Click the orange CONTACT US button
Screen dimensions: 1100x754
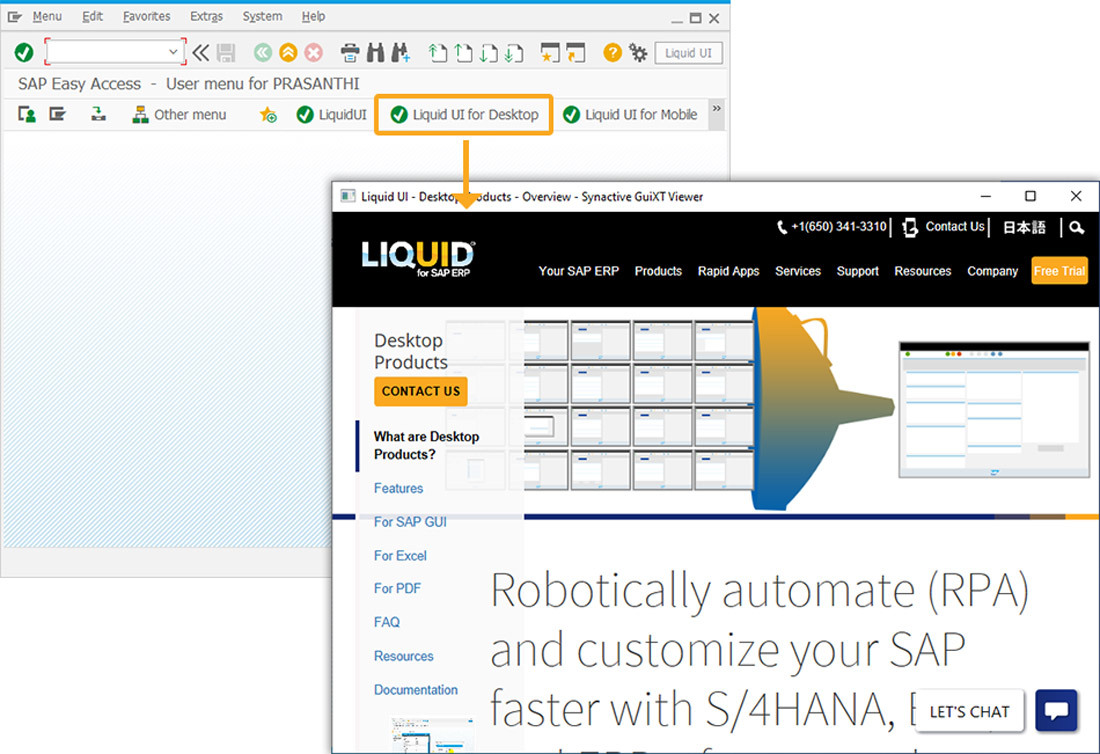click(421, 391)
